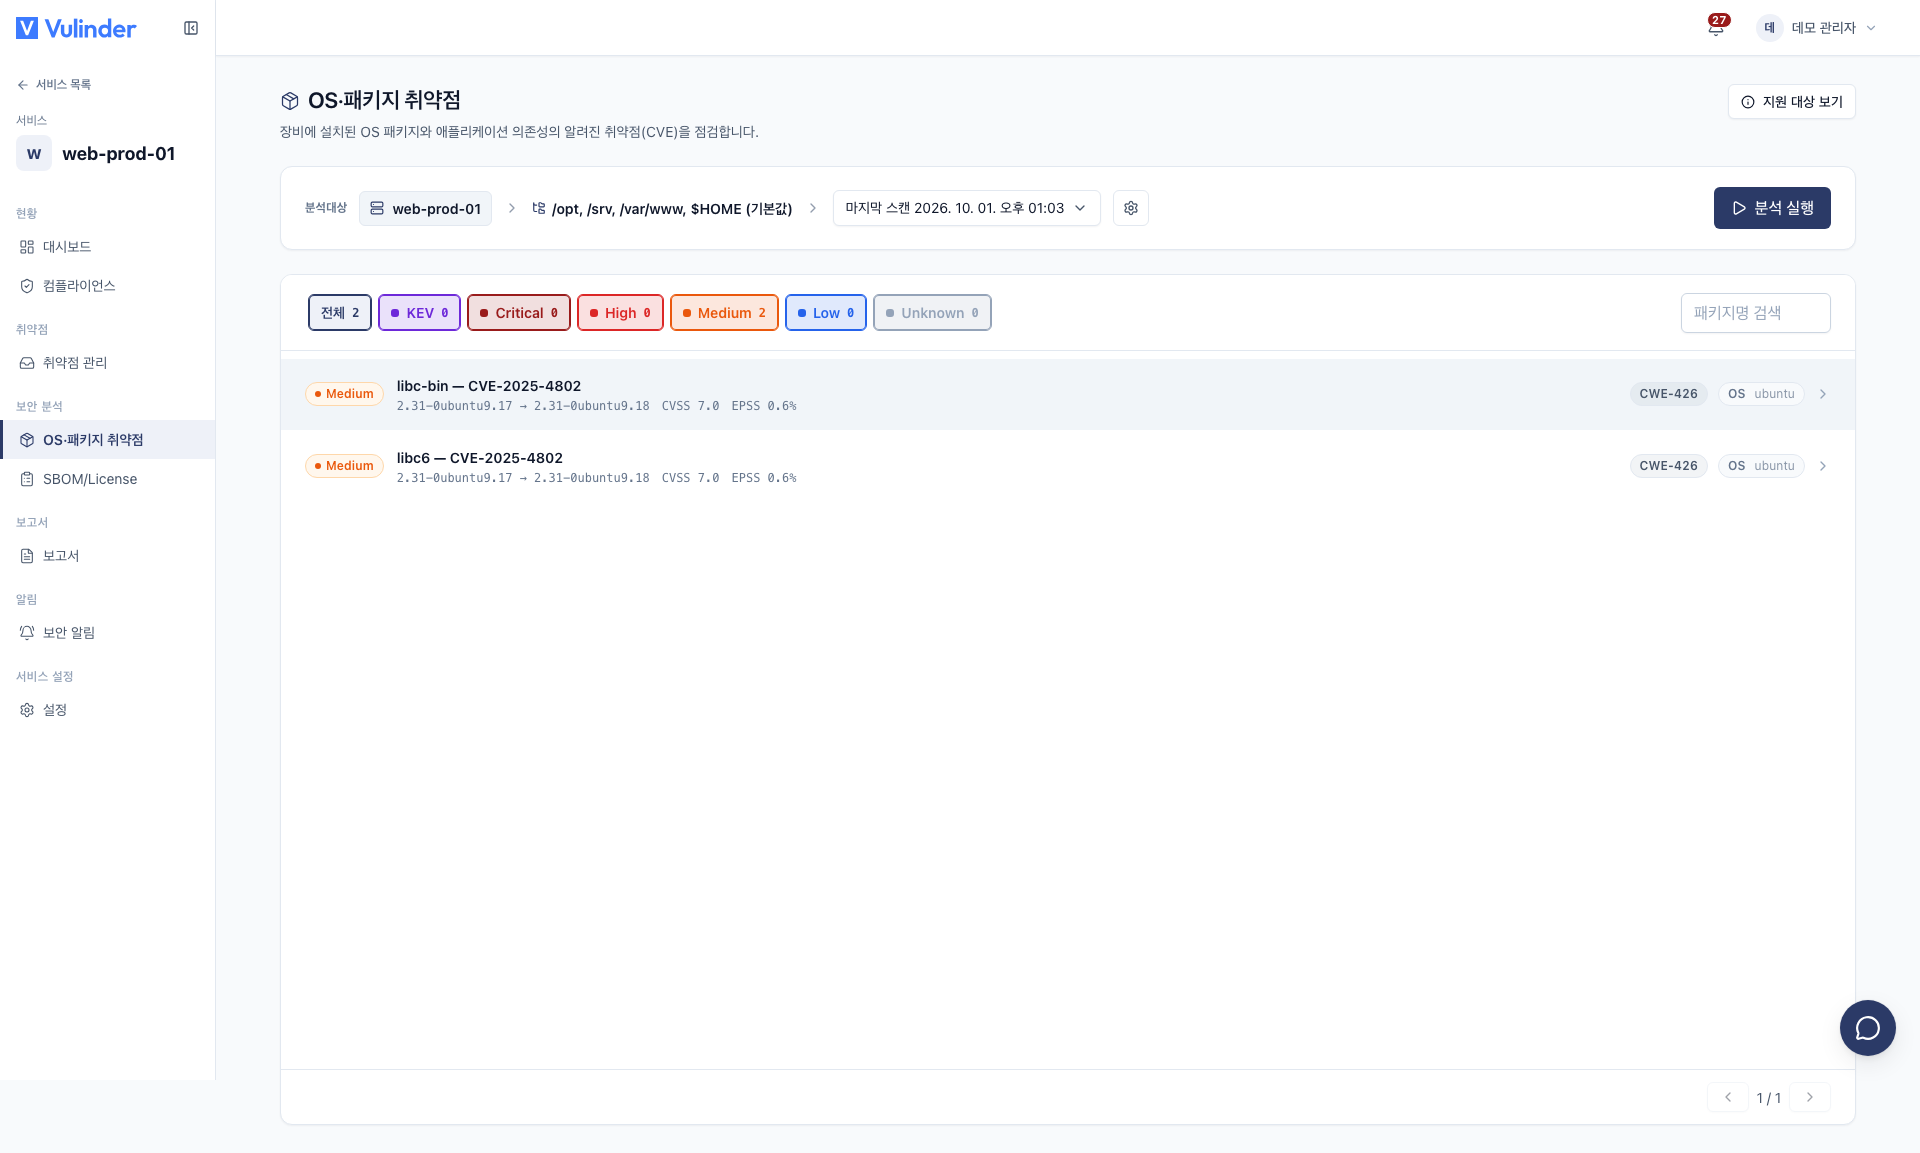Open 대시보드 in the sidebar
1920x1153 pixels.
point(107,247)
